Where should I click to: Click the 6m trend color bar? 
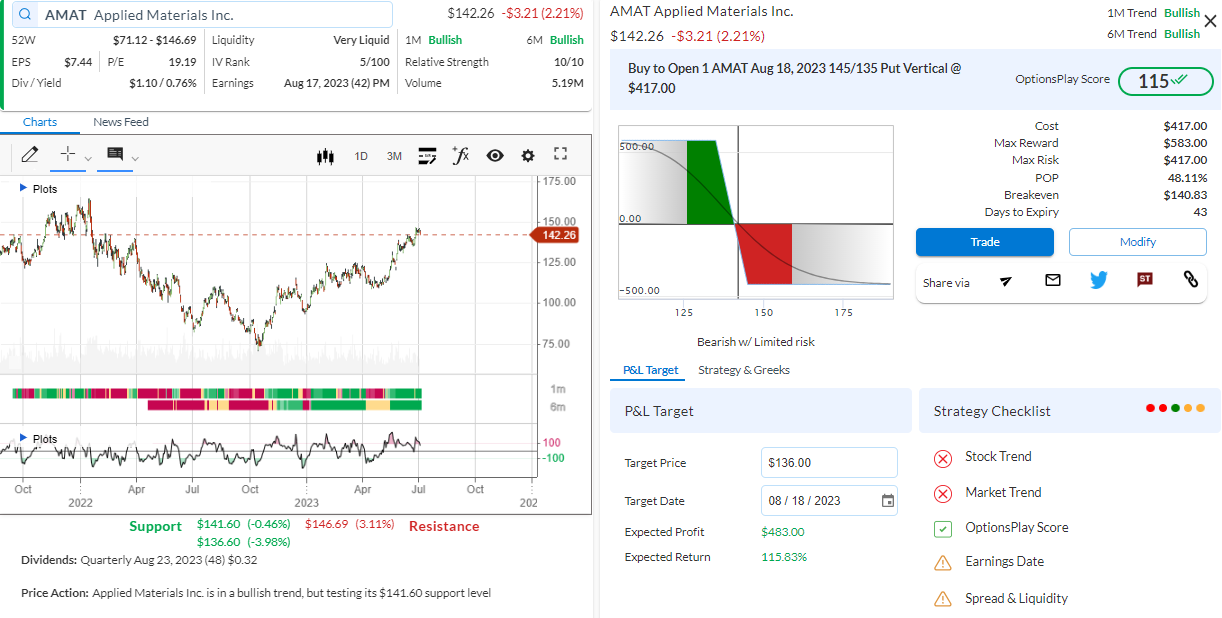coord(284,405)
